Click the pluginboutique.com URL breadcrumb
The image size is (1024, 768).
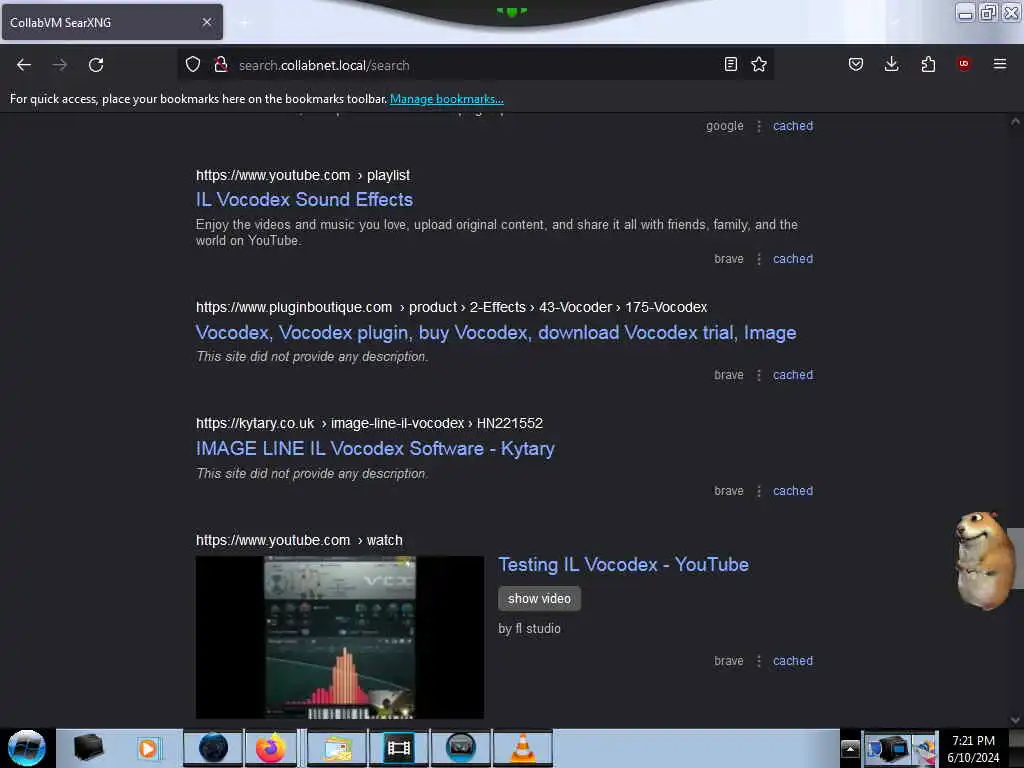coord(451,307)
